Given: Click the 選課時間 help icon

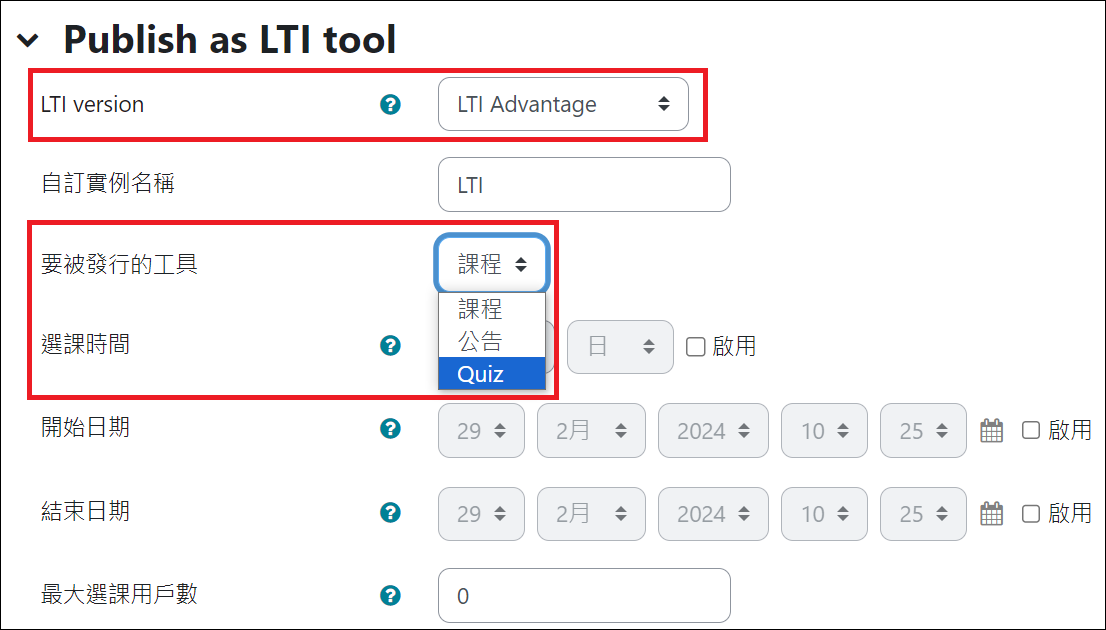Looking at the screenshot, I should pyautogui.click(x=391, y=345).
